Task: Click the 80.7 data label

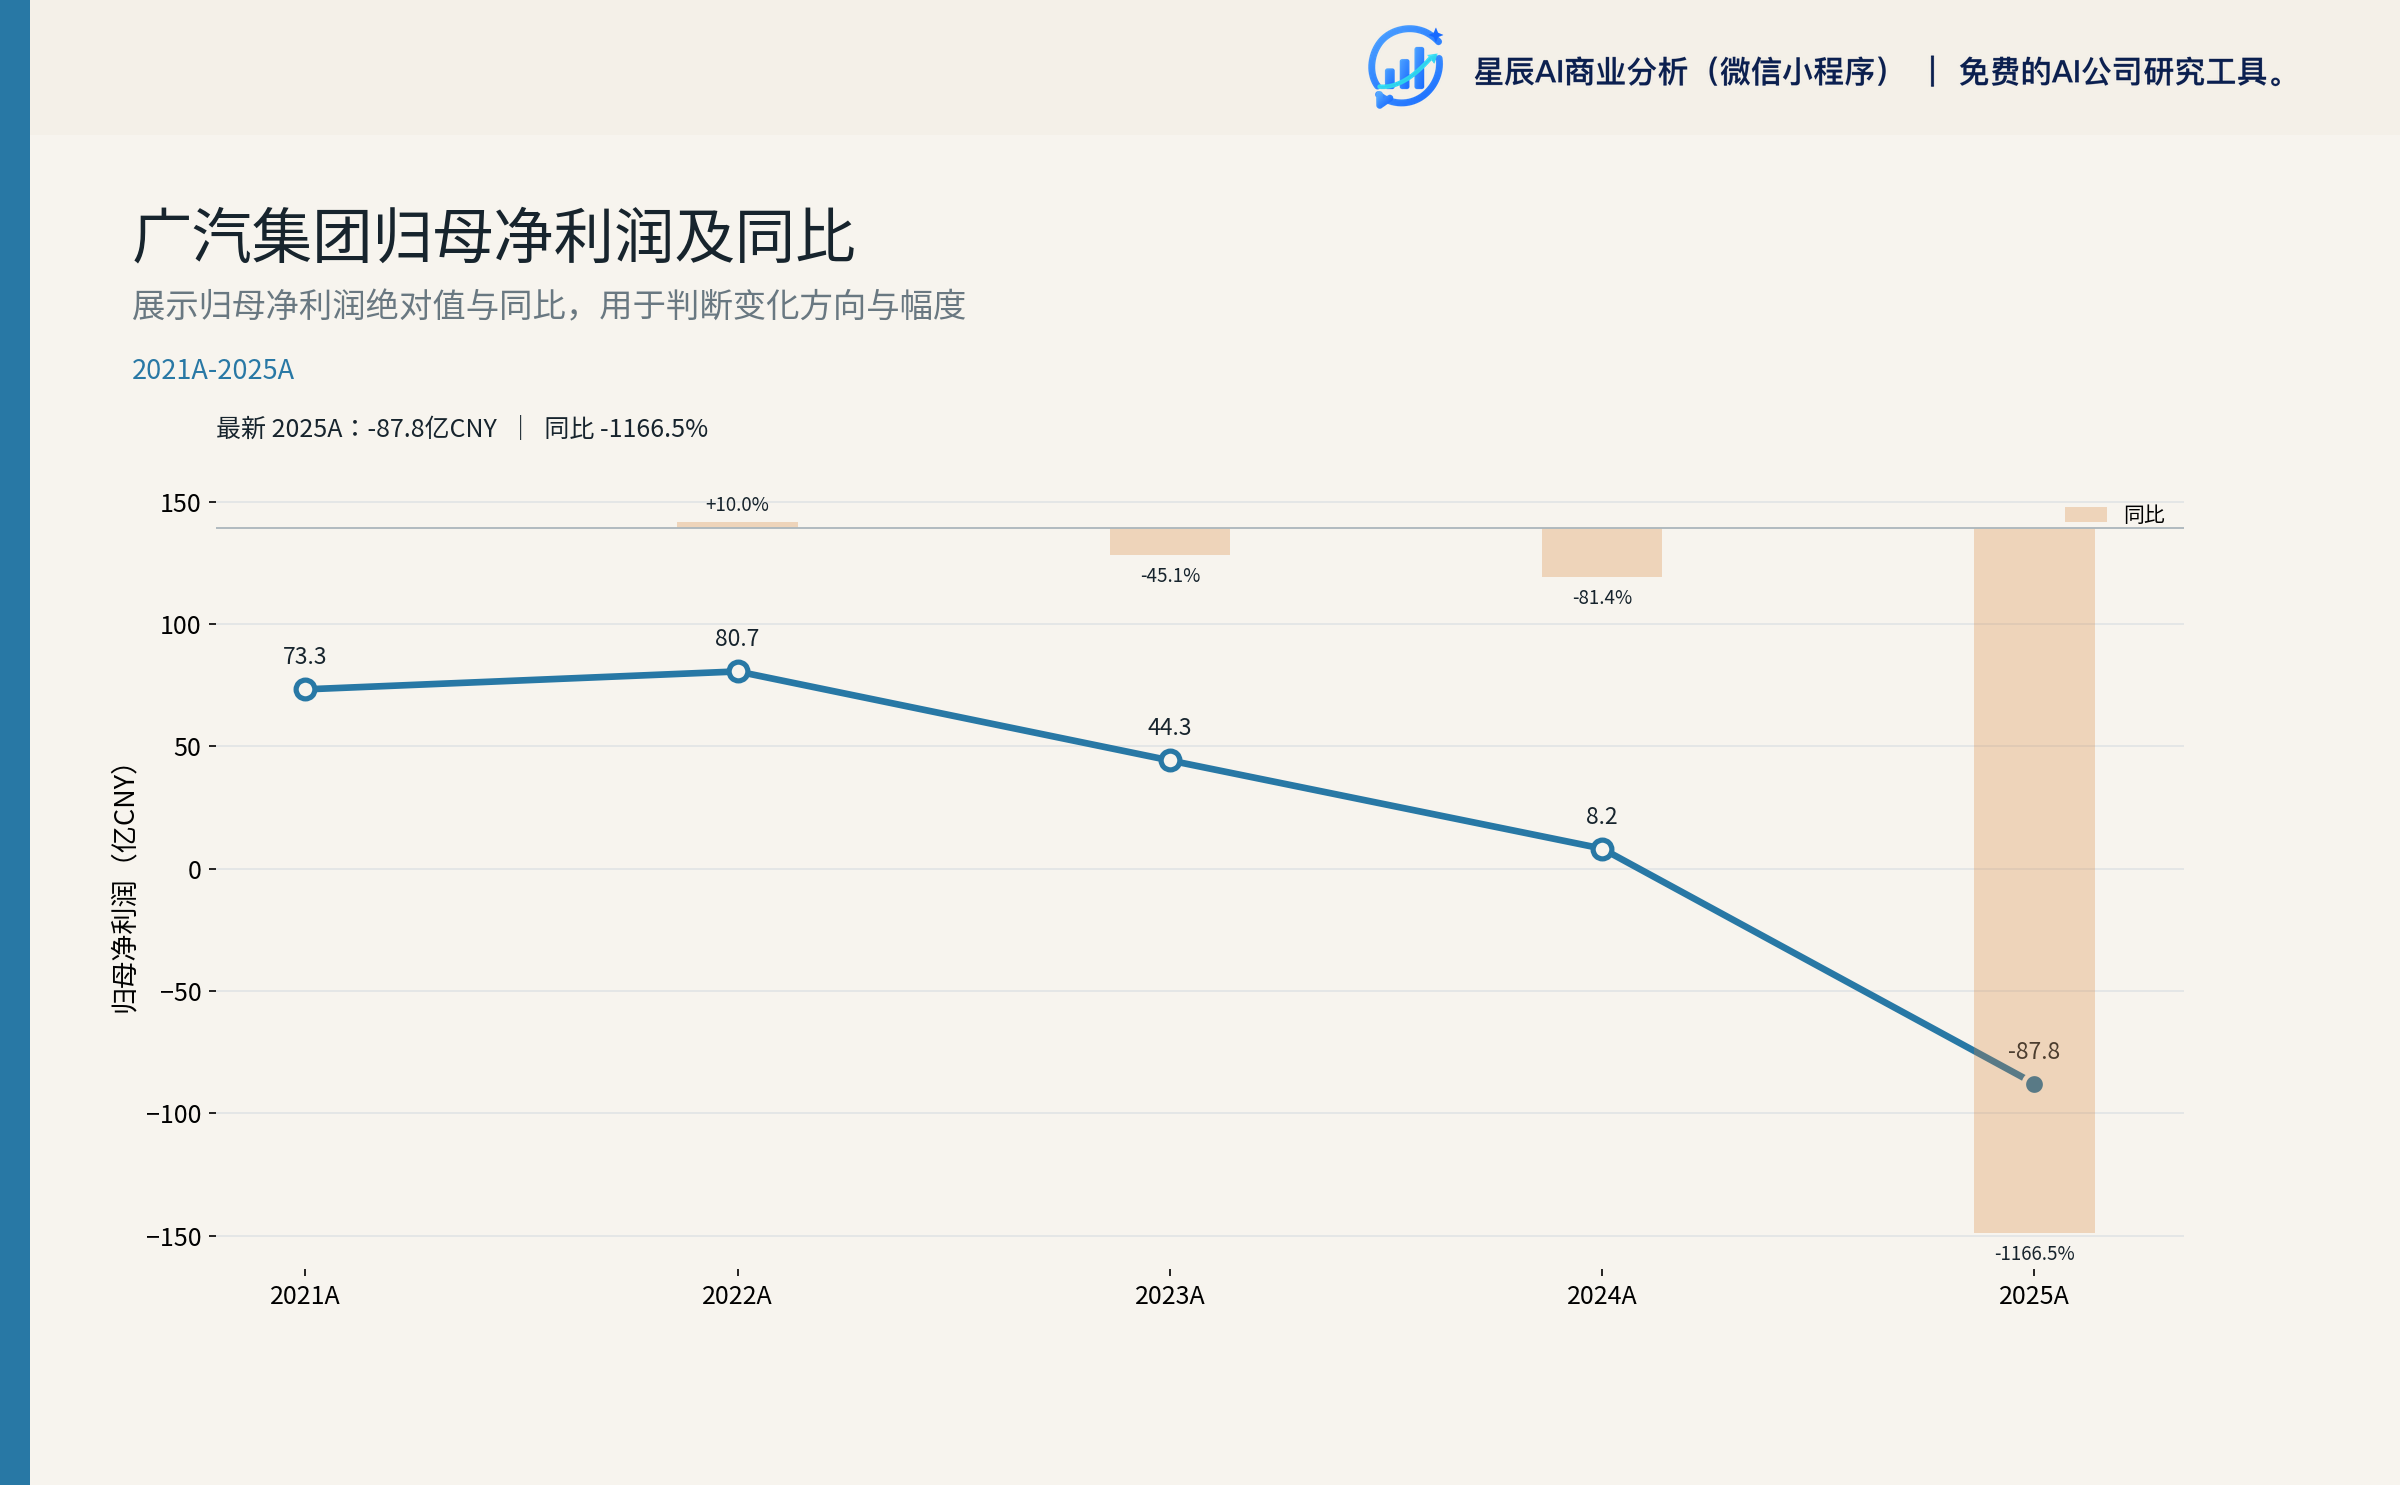Action: pos(737,638)
